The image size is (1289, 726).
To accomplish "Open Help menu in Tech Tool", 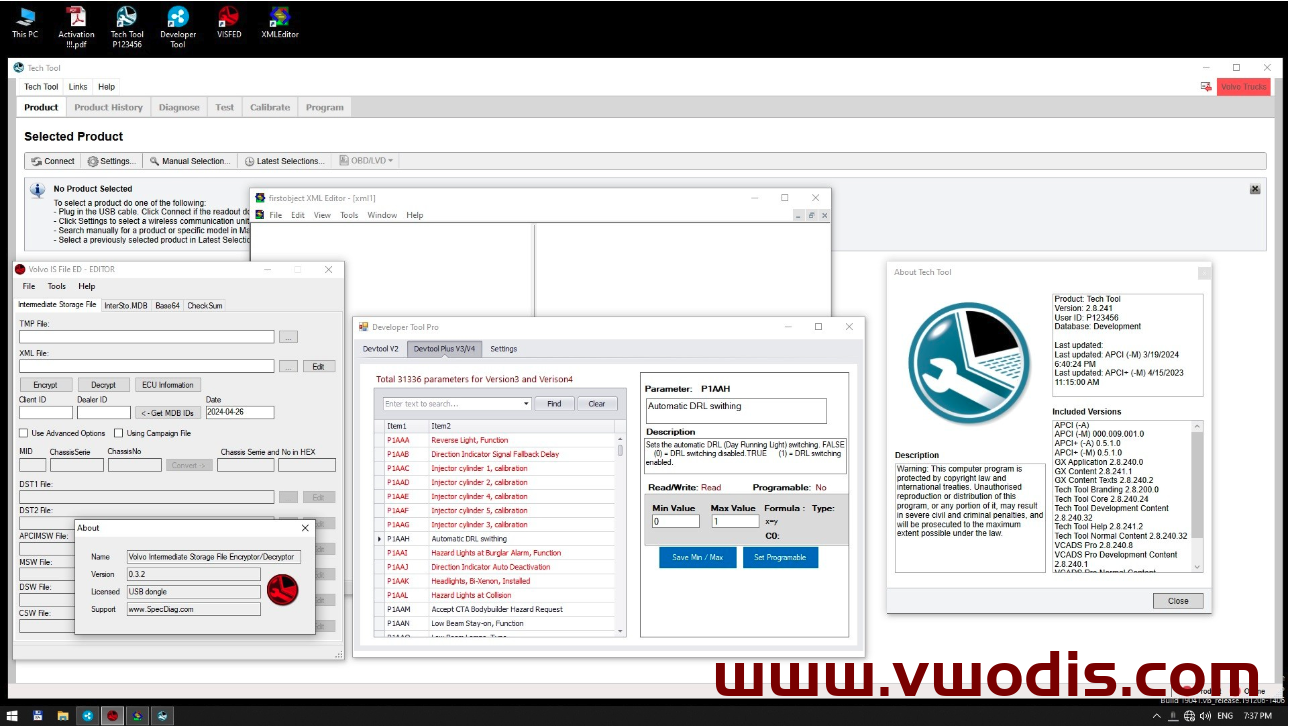I will click(106, 87).
